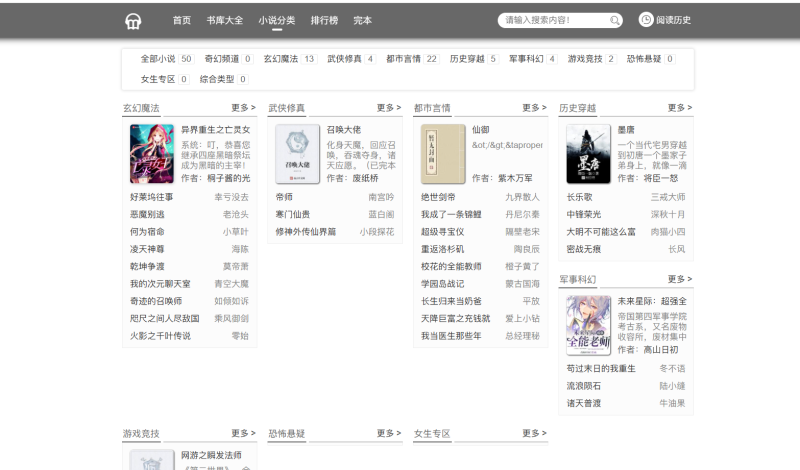
Task: Open cover of 仙御 book
Action: 443,154
